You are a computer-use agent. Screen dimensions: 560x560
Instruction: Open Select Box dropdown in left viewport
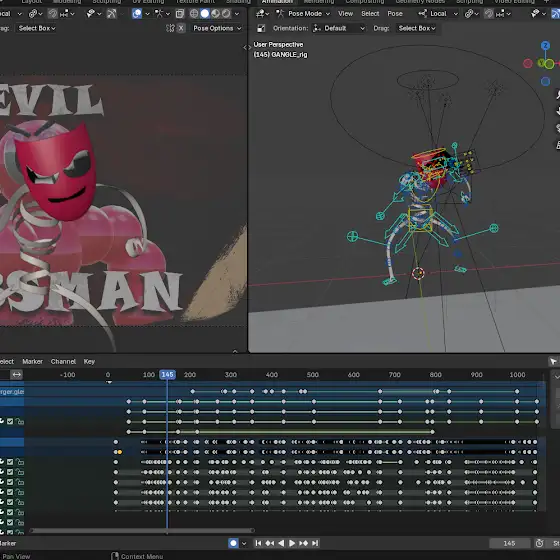(36, 28)
